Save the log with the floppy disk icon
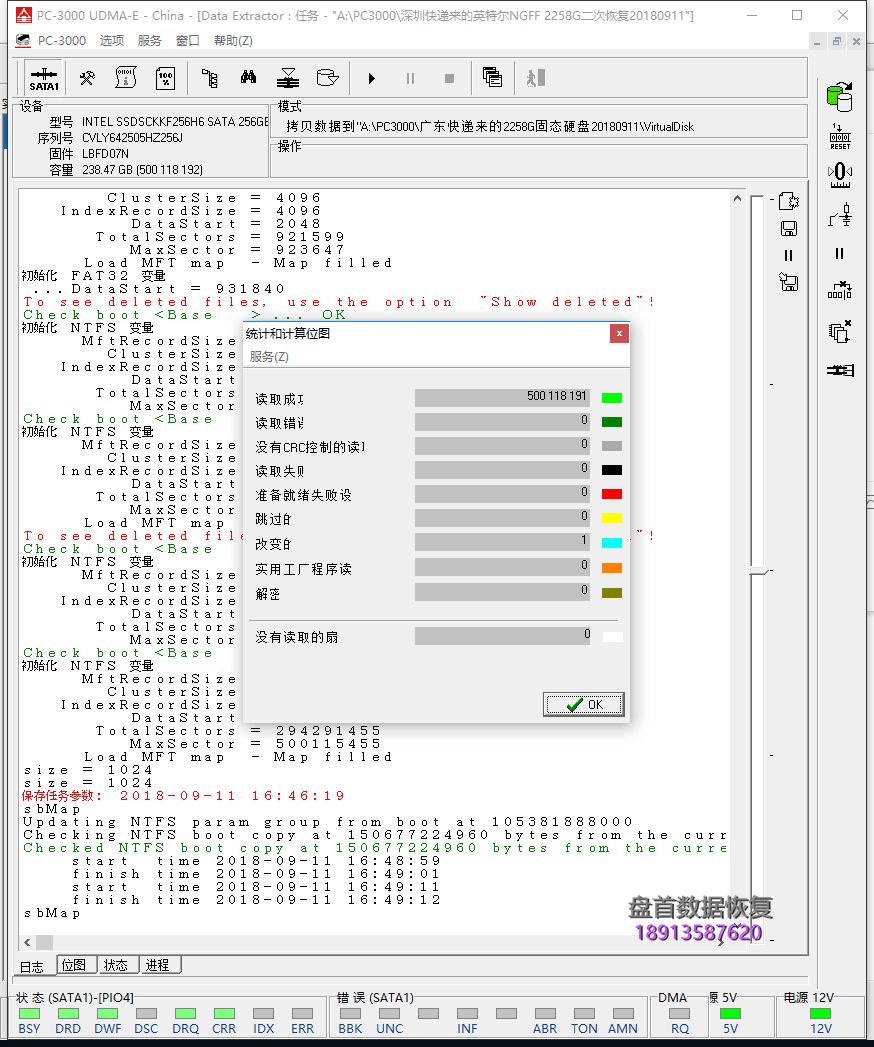 point(789,228)
